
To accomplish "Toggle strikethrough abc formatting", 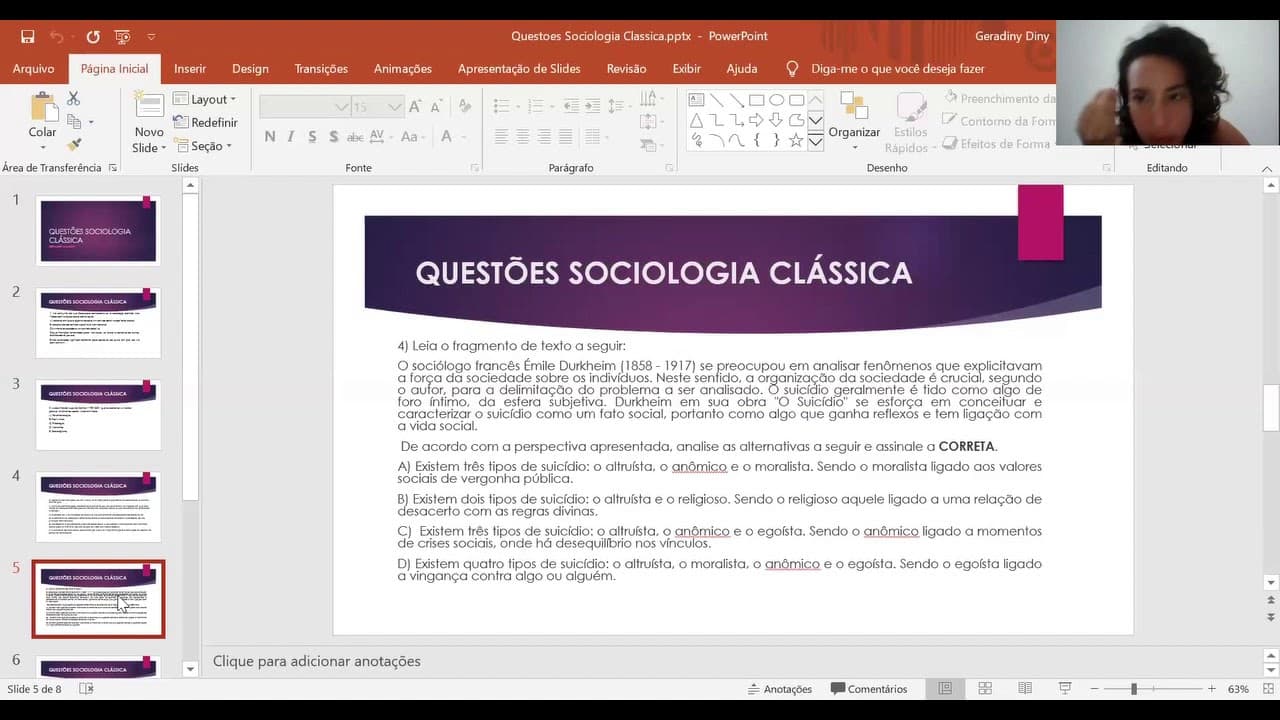I will tap(355, 137).
